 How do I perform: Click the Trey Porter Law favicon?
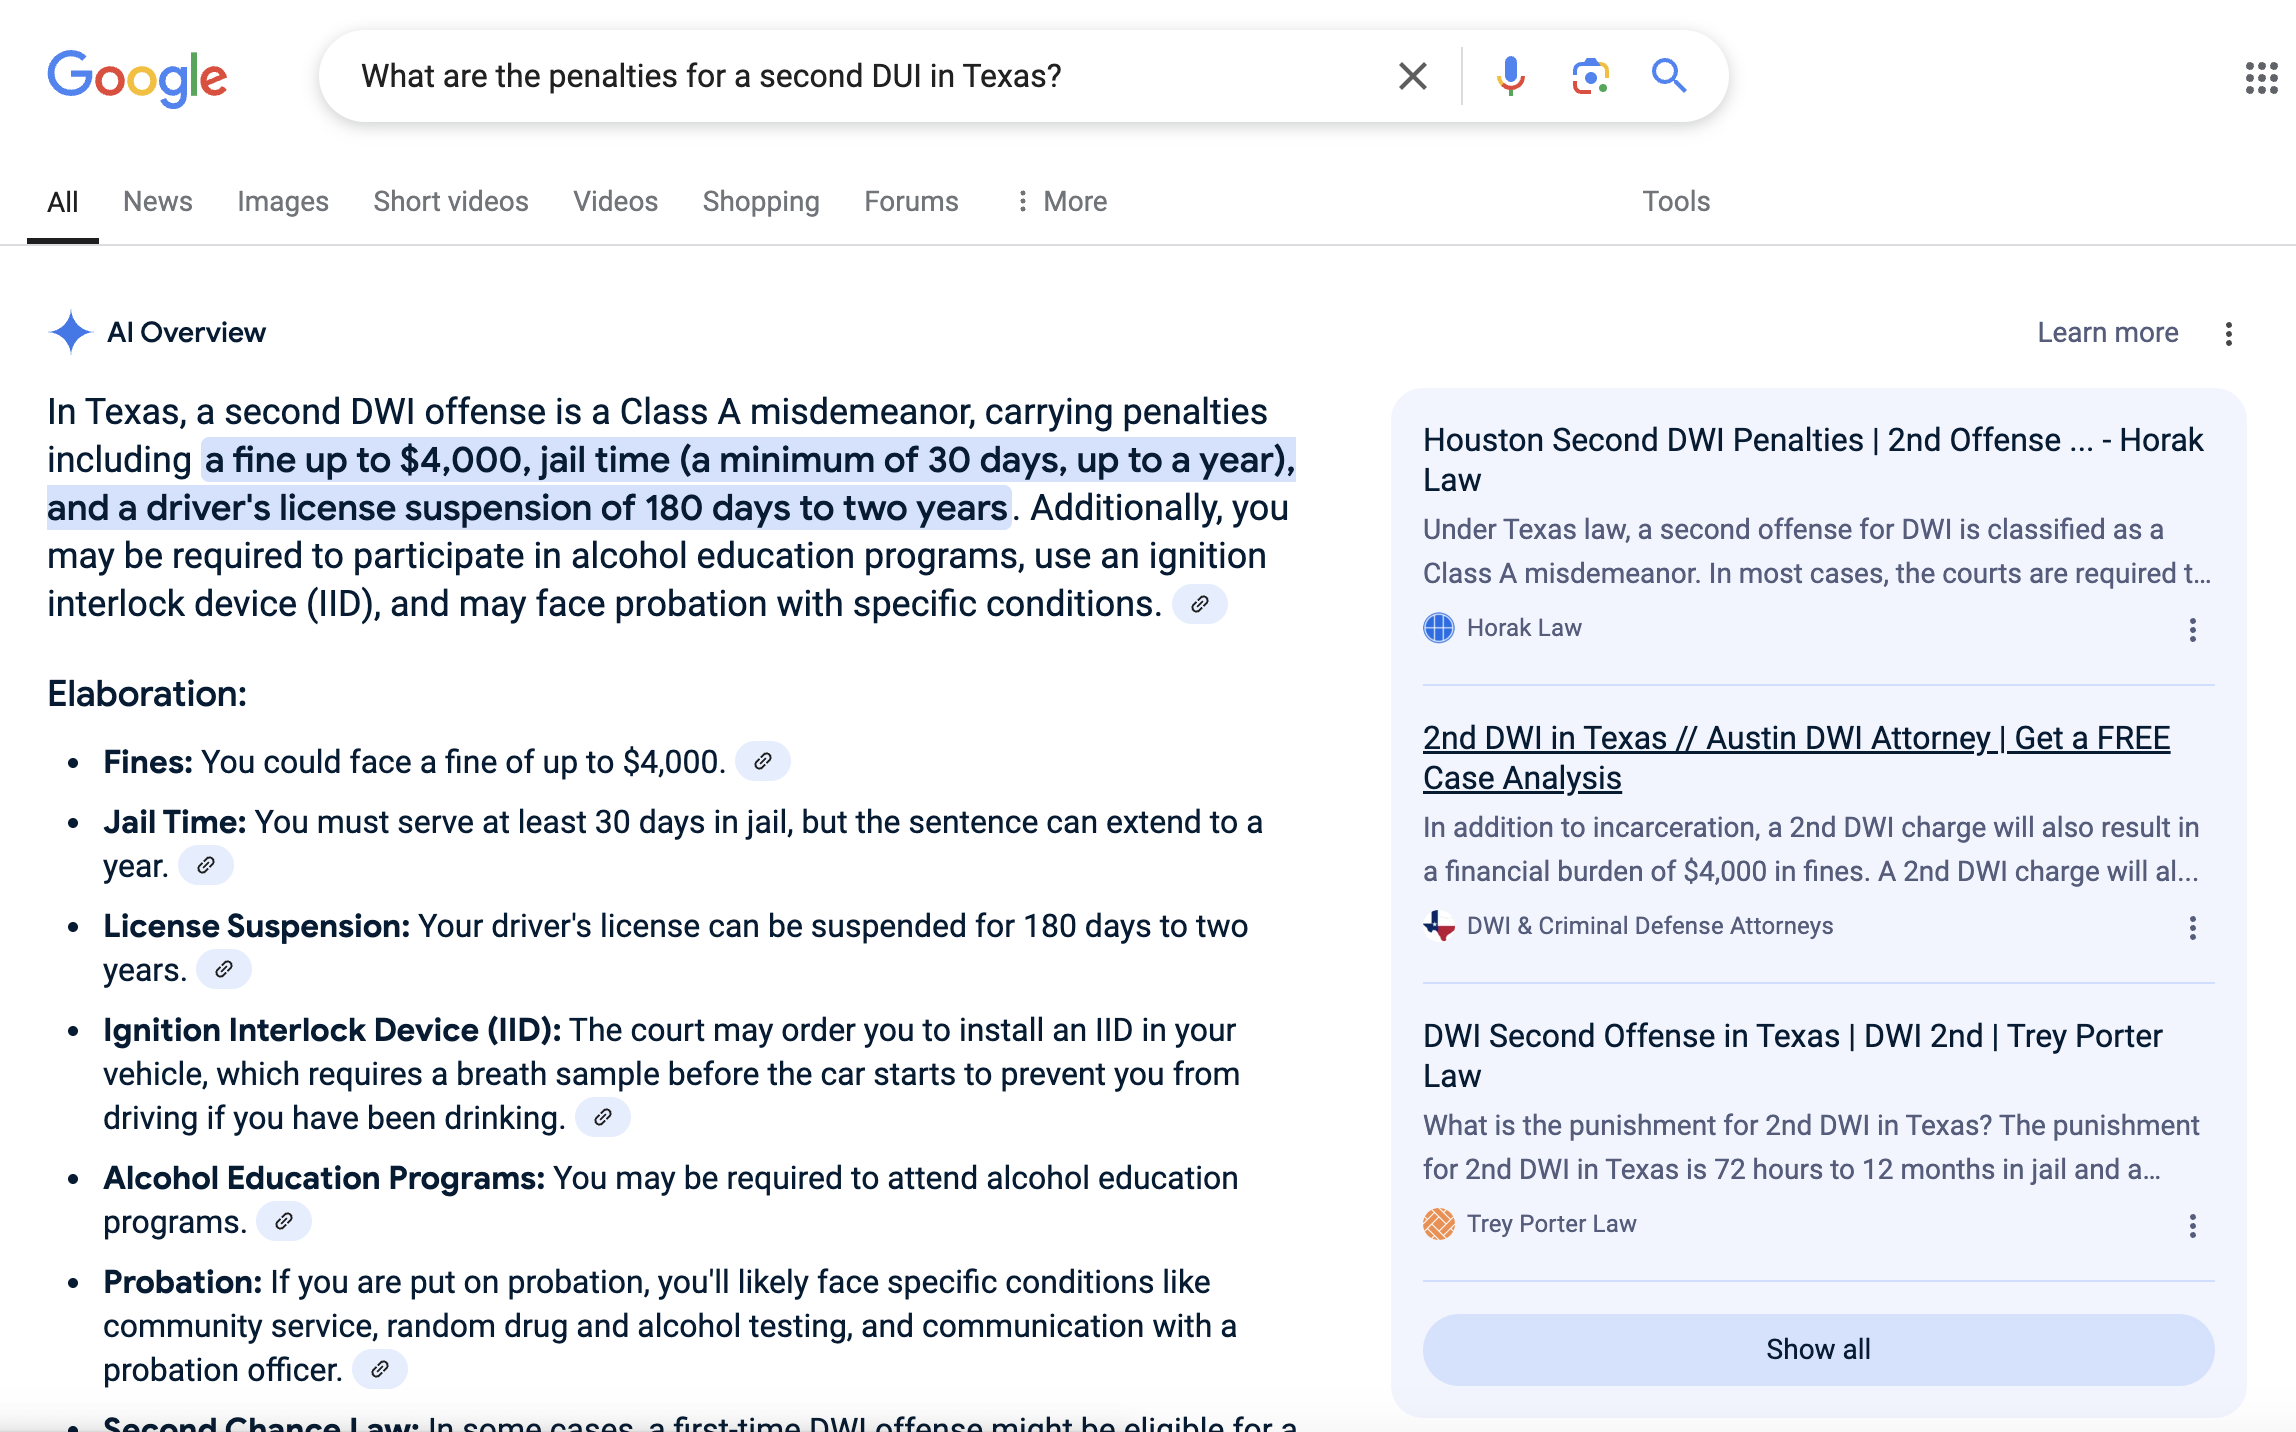coord(1438,1224)
